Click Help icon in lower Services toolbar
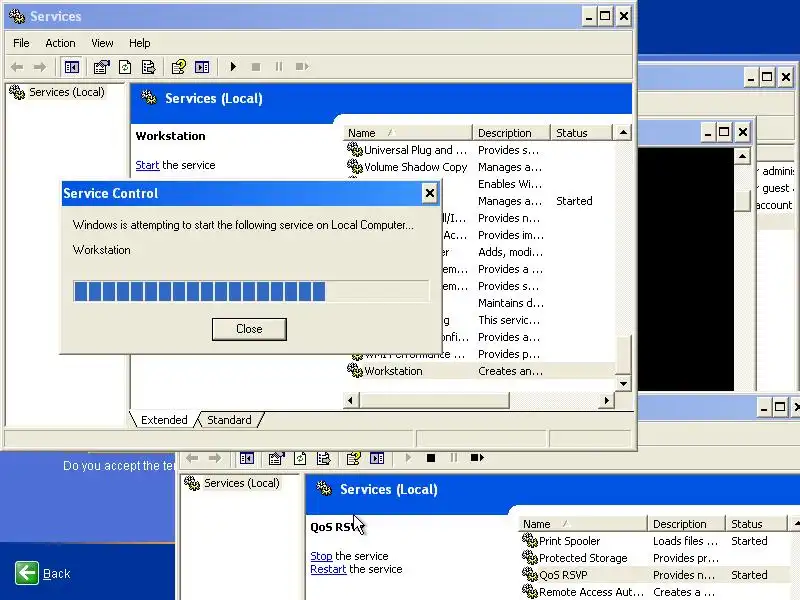The image size is (800, 600). tap(353, 458)
